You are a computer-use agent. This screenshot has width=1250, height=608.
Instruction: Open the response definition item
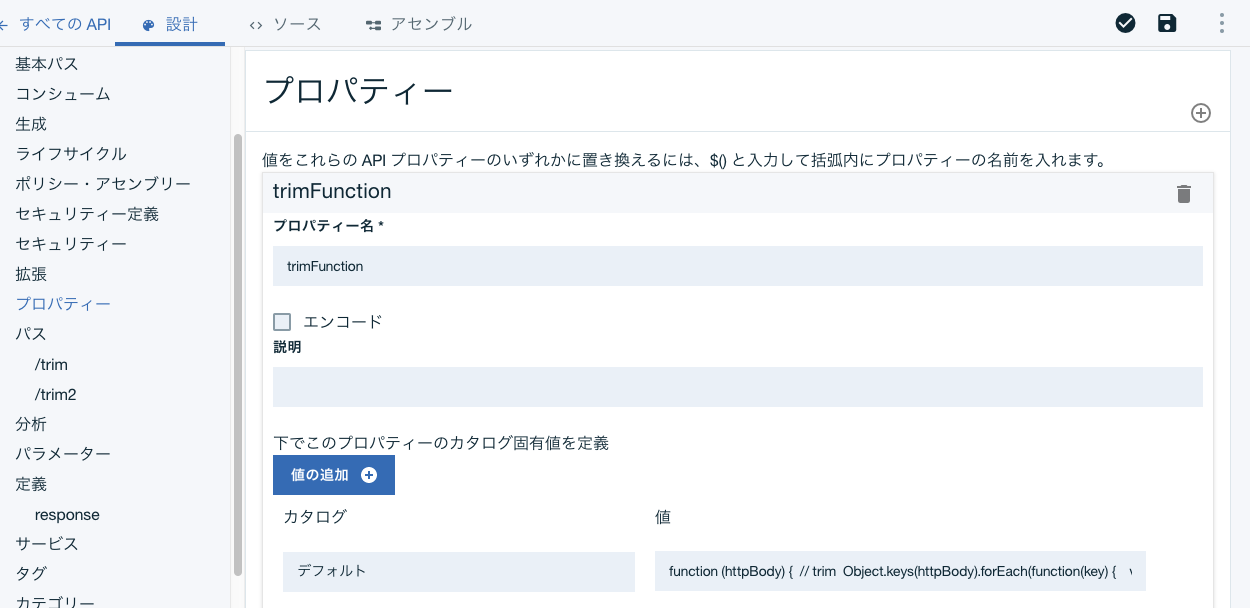click(67, 515)
